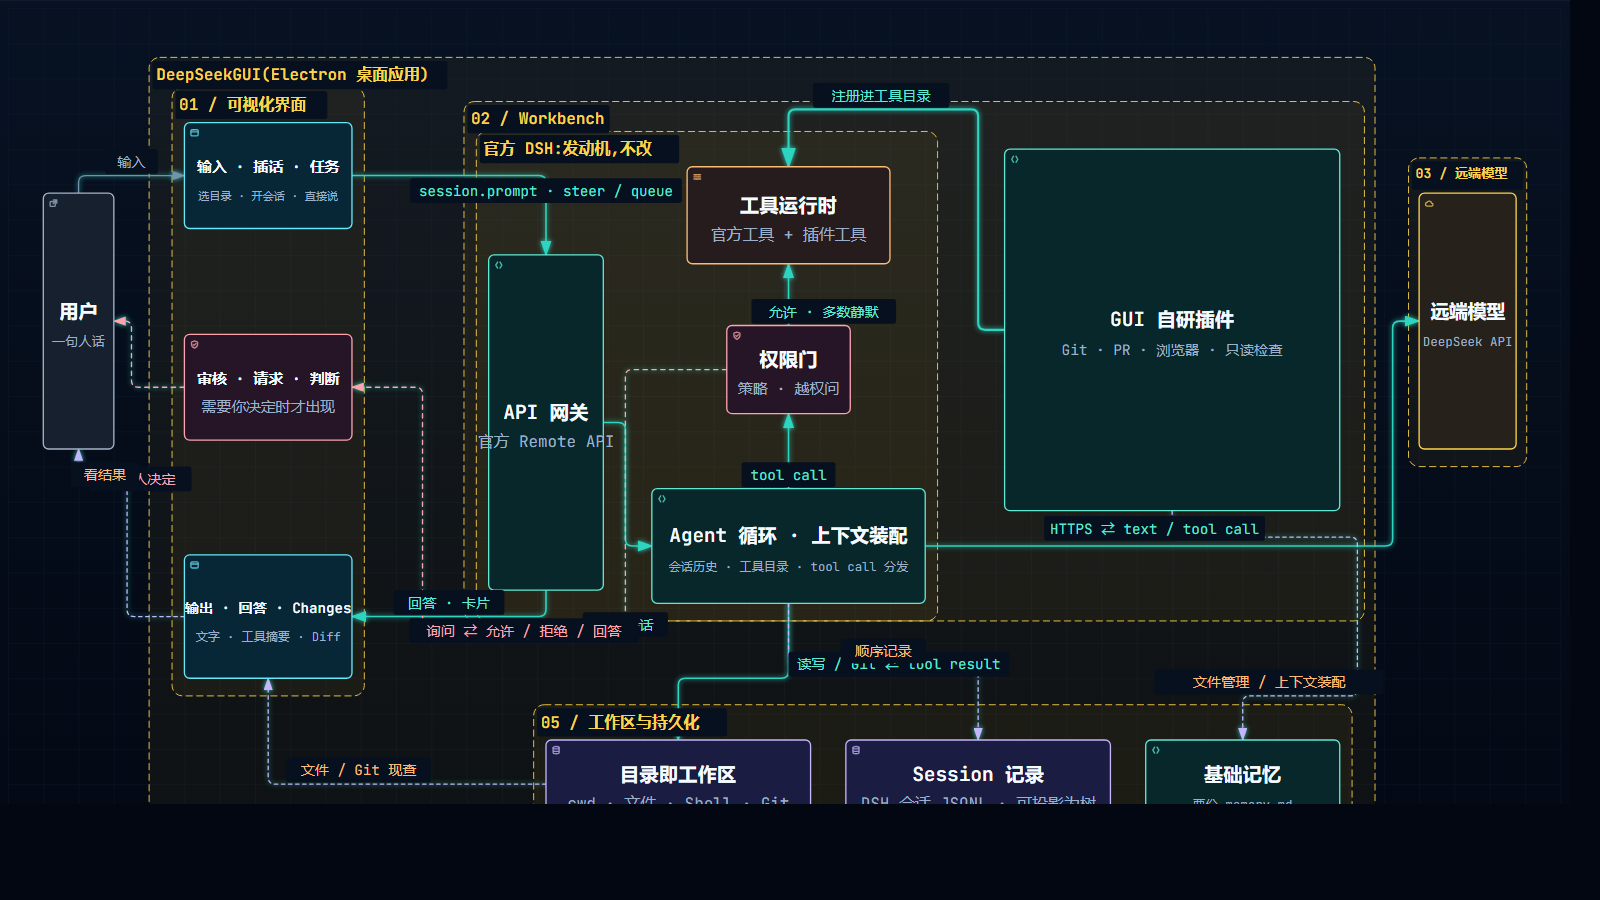This screenshot has height=900, width=1600.
Task: Click the icon in the 用户 node corner
Action: tap(54, 203)
